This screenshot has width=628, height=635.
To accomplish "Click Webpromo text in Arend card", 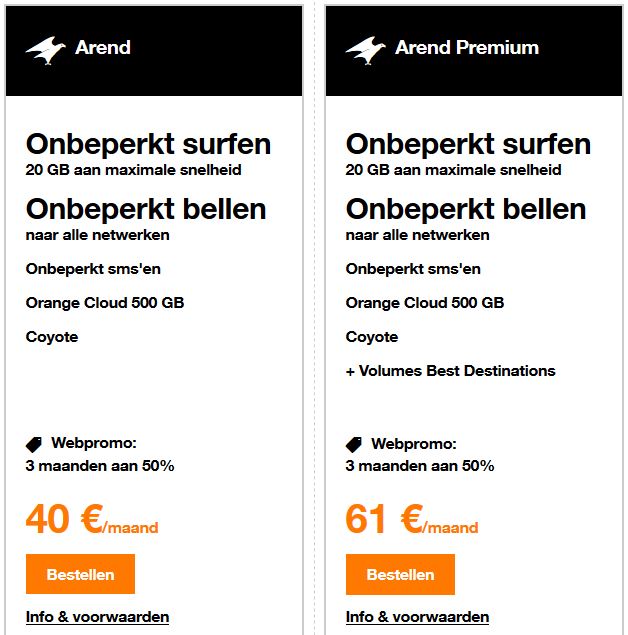I will point(94,443).
